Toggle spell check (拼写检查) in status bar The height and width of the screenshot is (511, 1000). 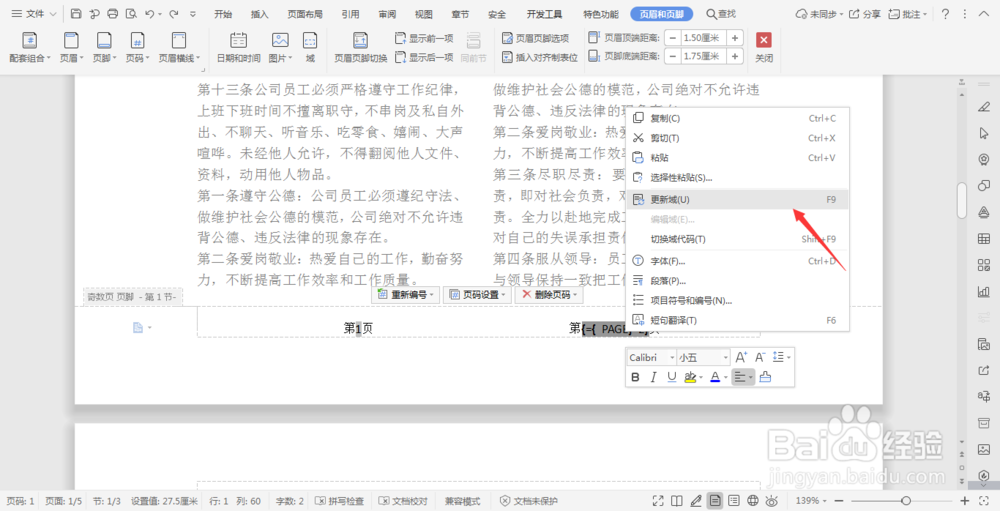pos(340,501)
